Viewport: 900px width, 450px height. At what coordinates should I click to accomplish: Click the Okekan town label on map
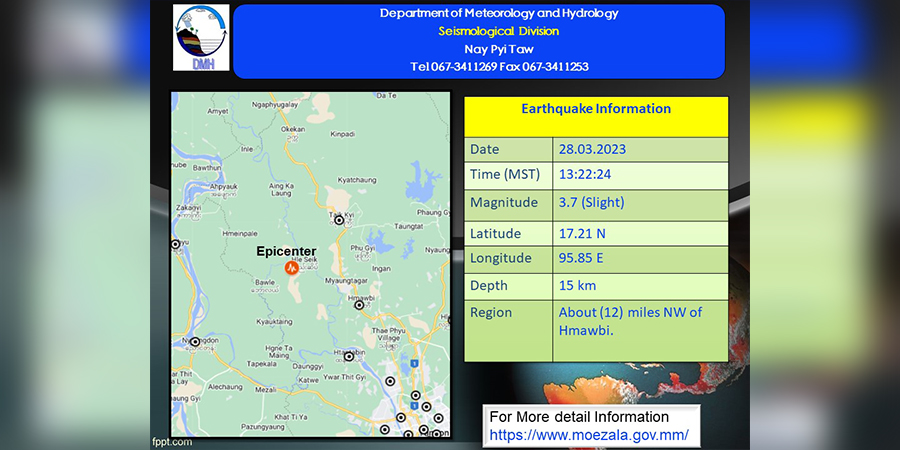coord(292,130)
